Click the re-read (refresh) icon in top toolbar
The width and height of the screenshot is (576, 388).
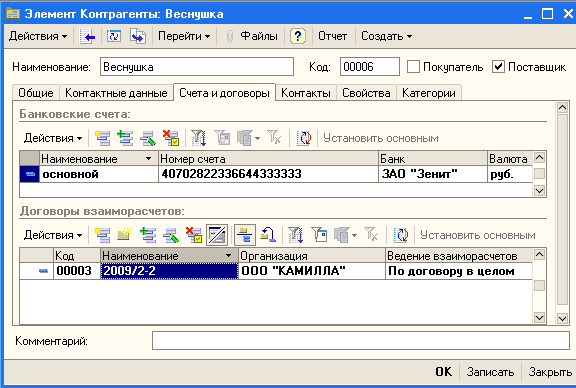click(x=114, y=36)
